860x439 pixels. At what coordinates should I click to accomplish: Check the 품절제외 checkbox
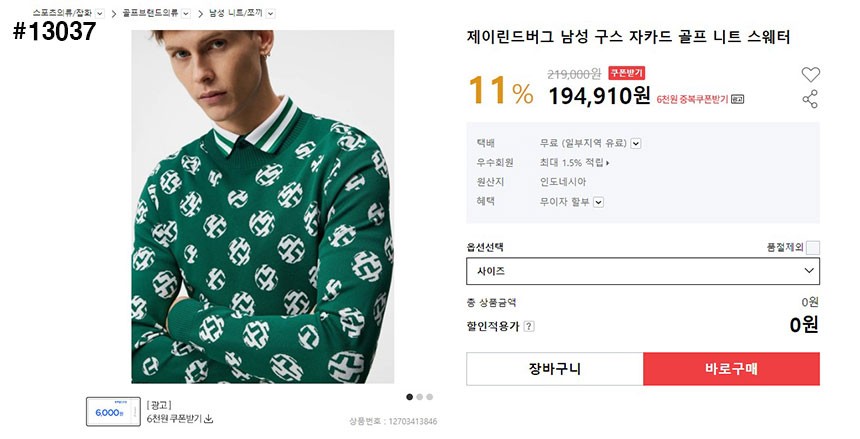pyautogui.click(x=813, y=248)
